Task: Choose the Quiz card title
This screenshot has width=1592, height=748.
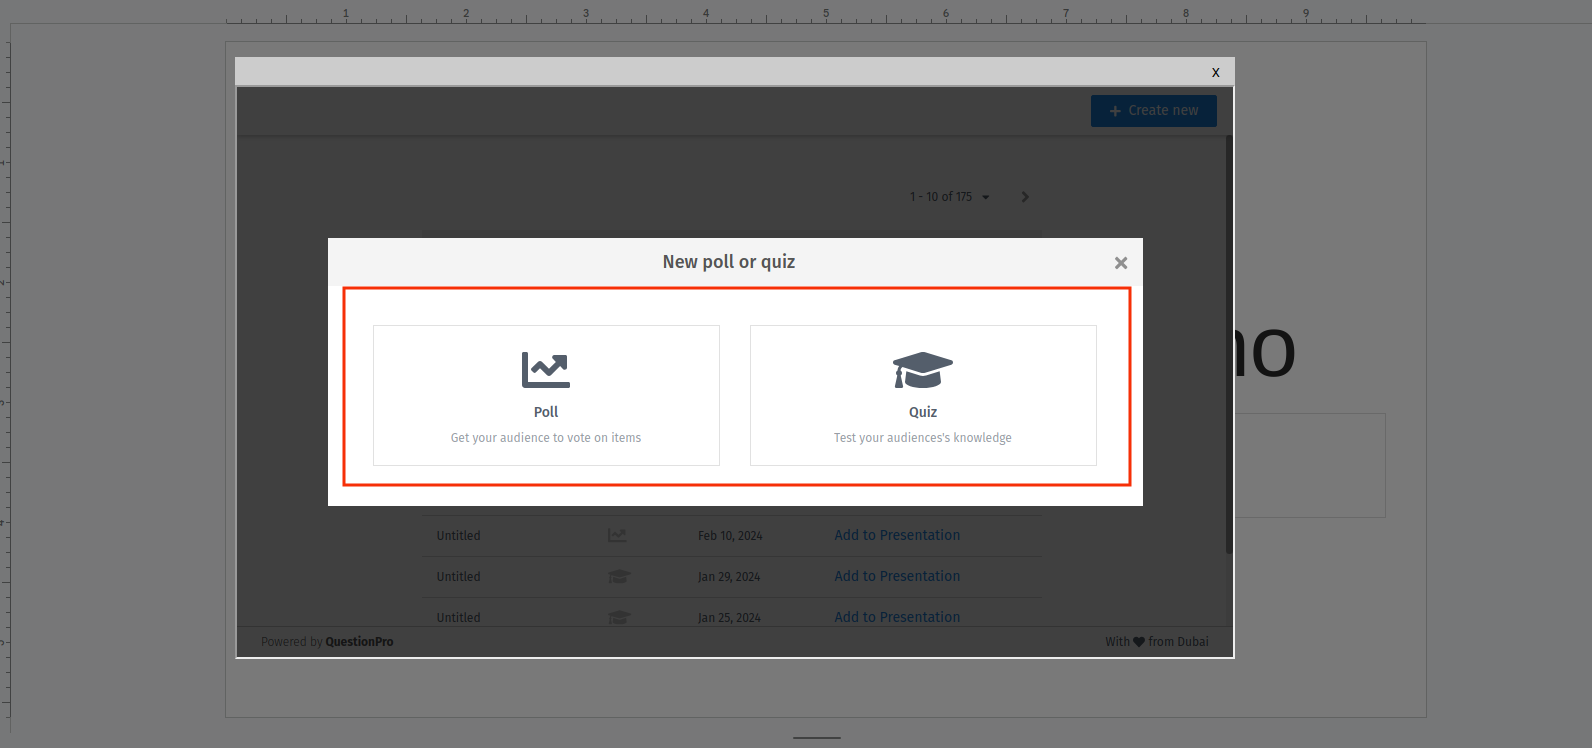Action: 923,412
